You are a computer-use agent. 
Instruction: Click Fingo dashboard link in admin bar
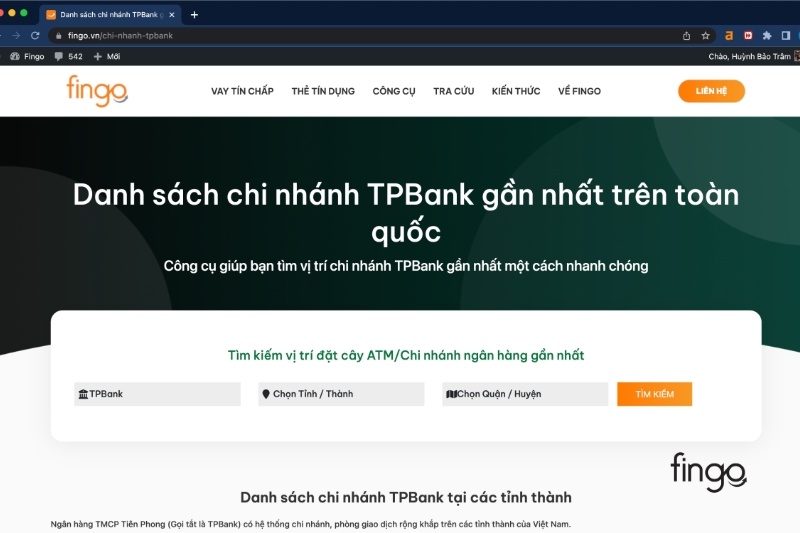28,57
